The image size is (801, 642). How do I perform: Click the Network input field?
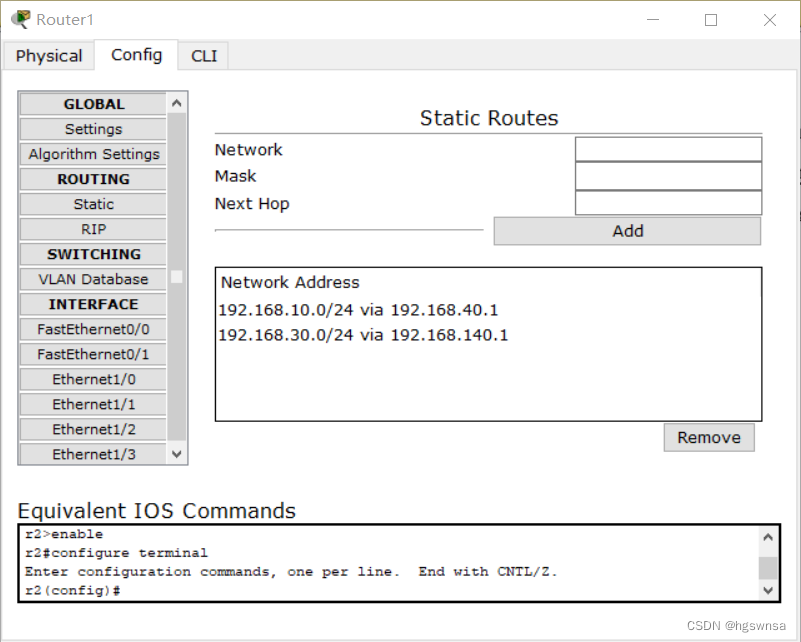pos(668,150)
